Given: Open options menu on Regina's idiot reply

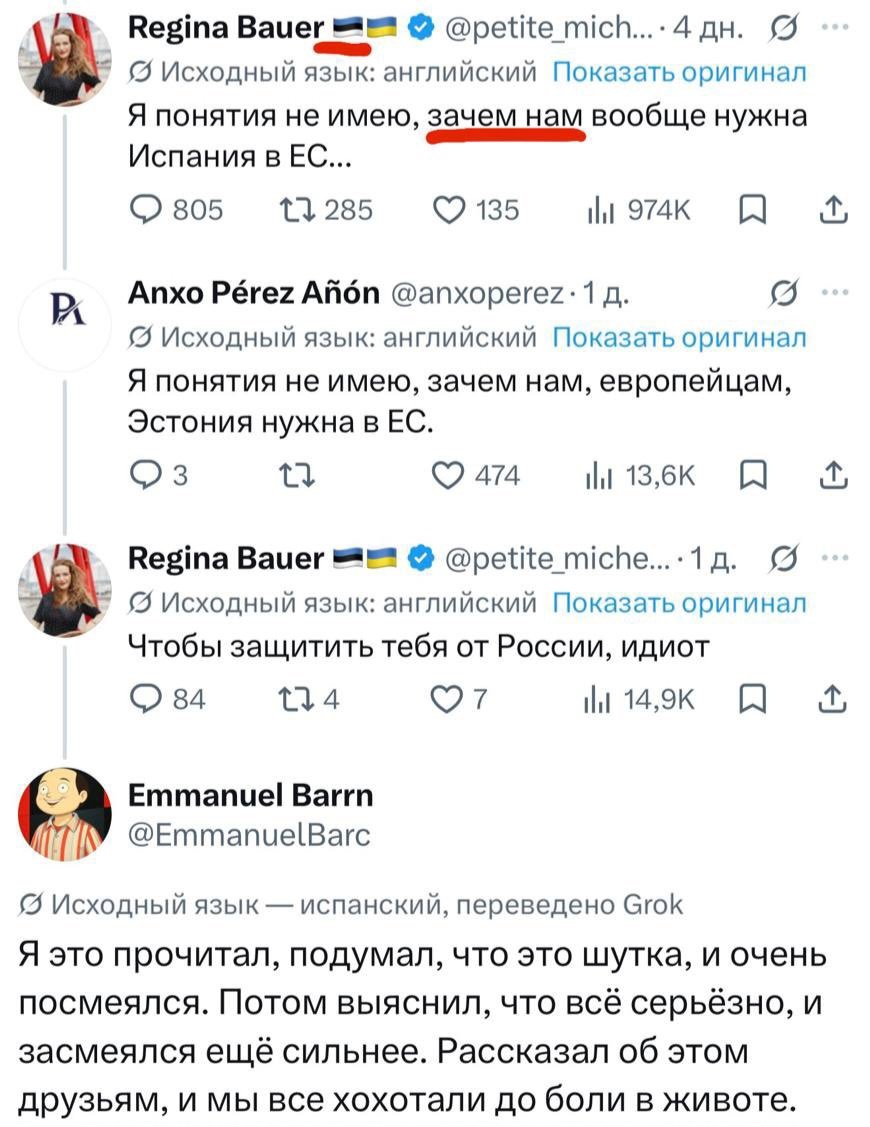Looking at the screenshot, I should tap(835, 557).
